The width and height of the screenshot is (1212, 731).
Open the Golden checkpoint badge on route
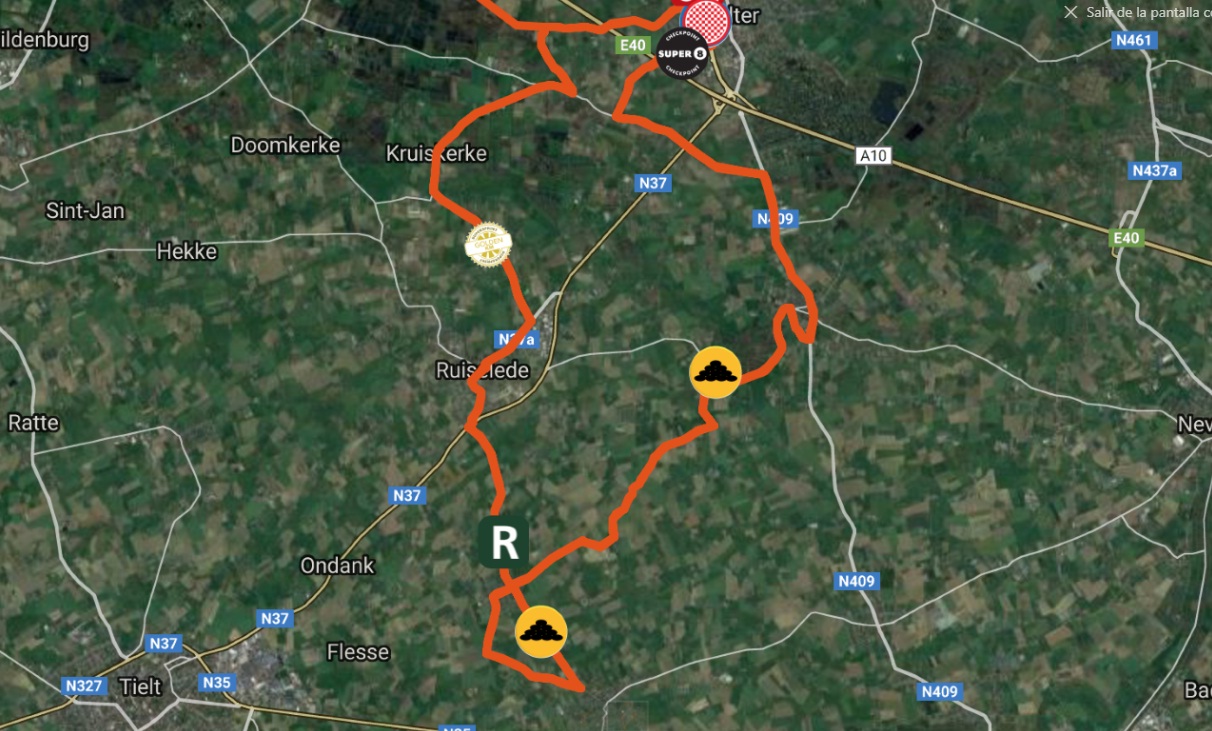489,244
